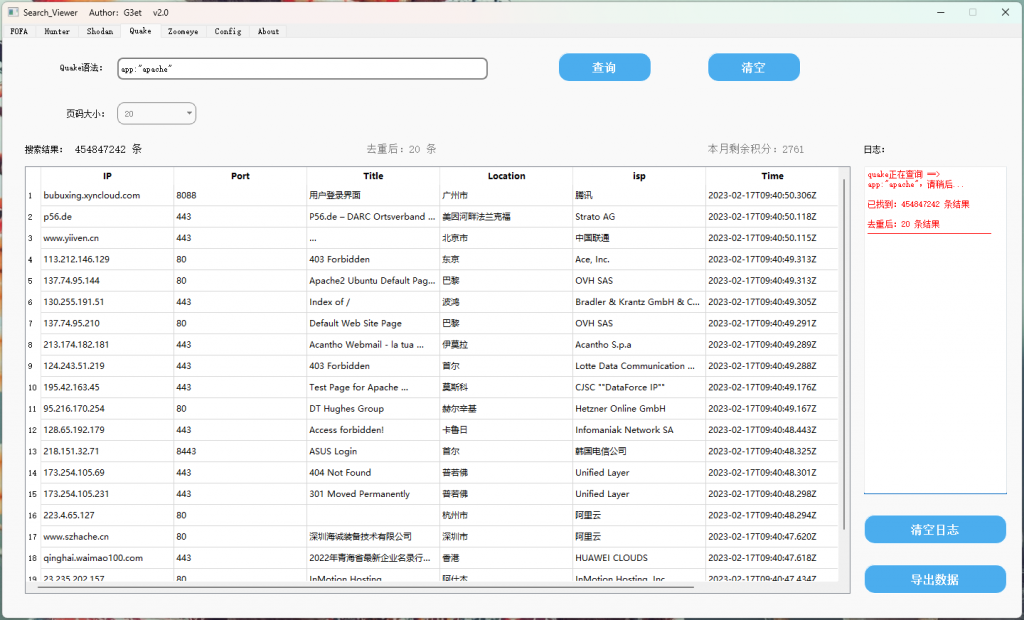Click the 查询 query button
Viewport: 1024px width, 620px height.
(604, 67)
